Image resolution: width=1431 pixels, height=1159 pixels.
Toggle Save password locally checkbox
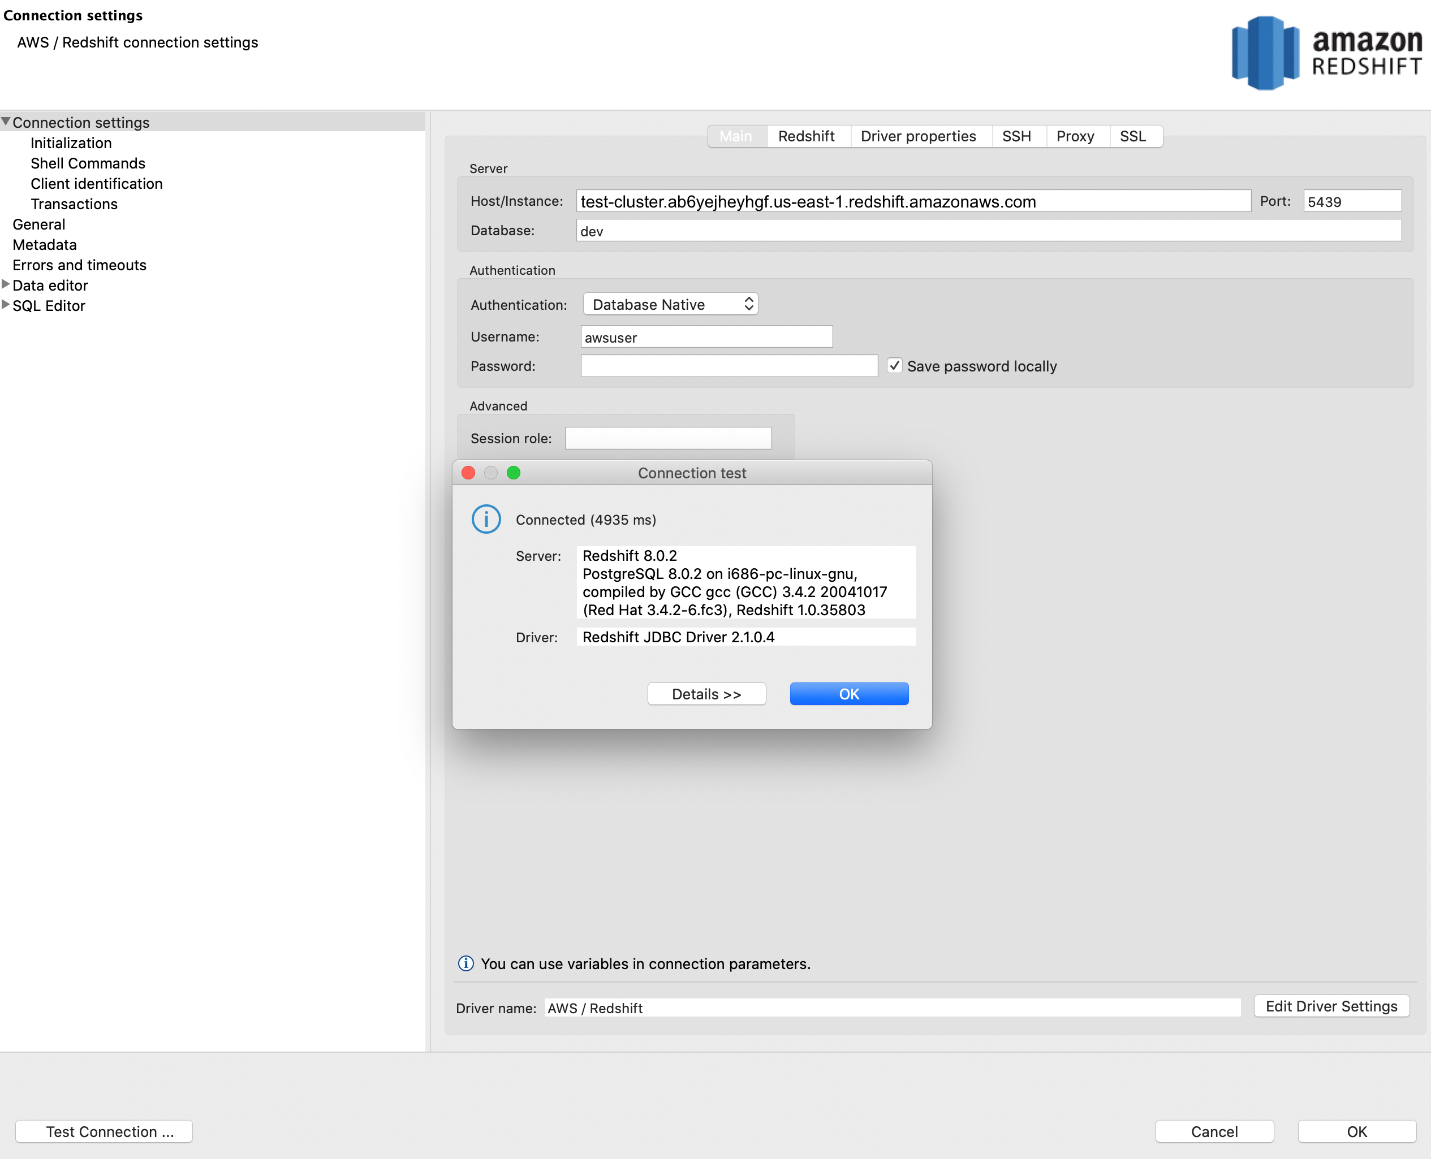[x=895, y=366]
